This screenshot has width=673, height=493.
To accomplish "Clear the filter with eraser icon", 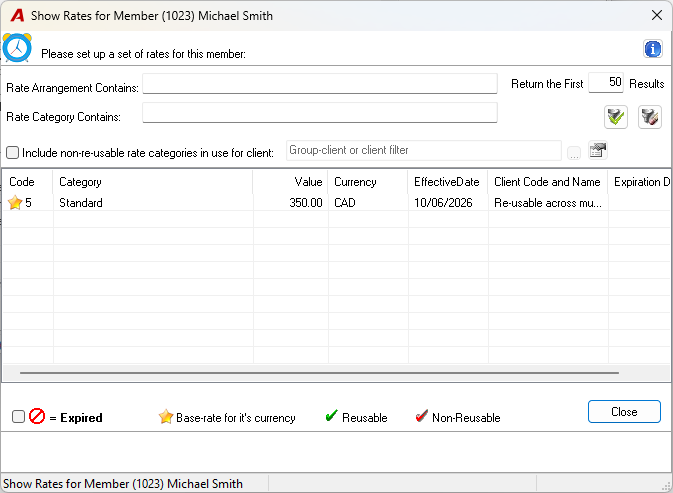I will 649,117.
